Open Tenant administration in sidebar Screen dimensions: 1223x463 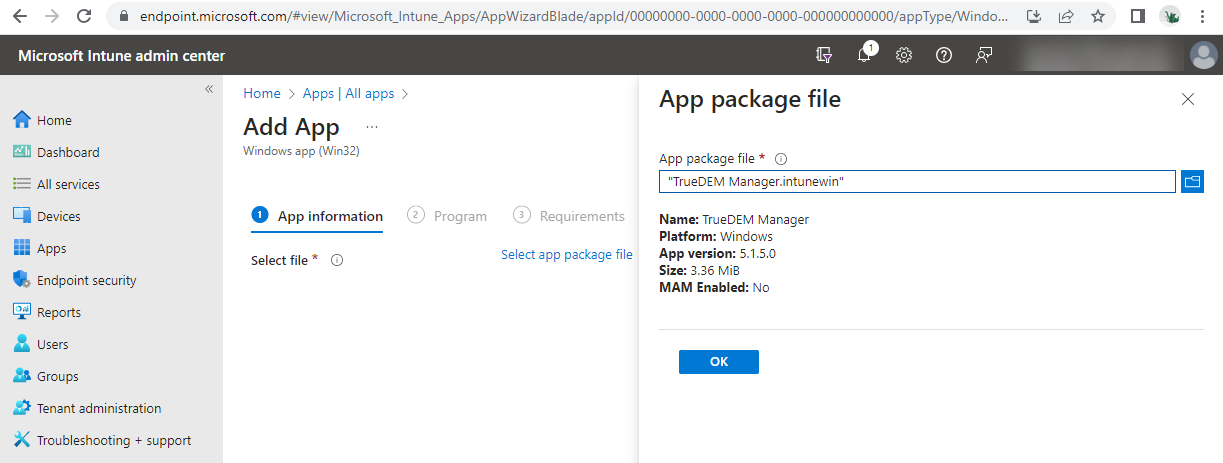[x=98, y=408]
